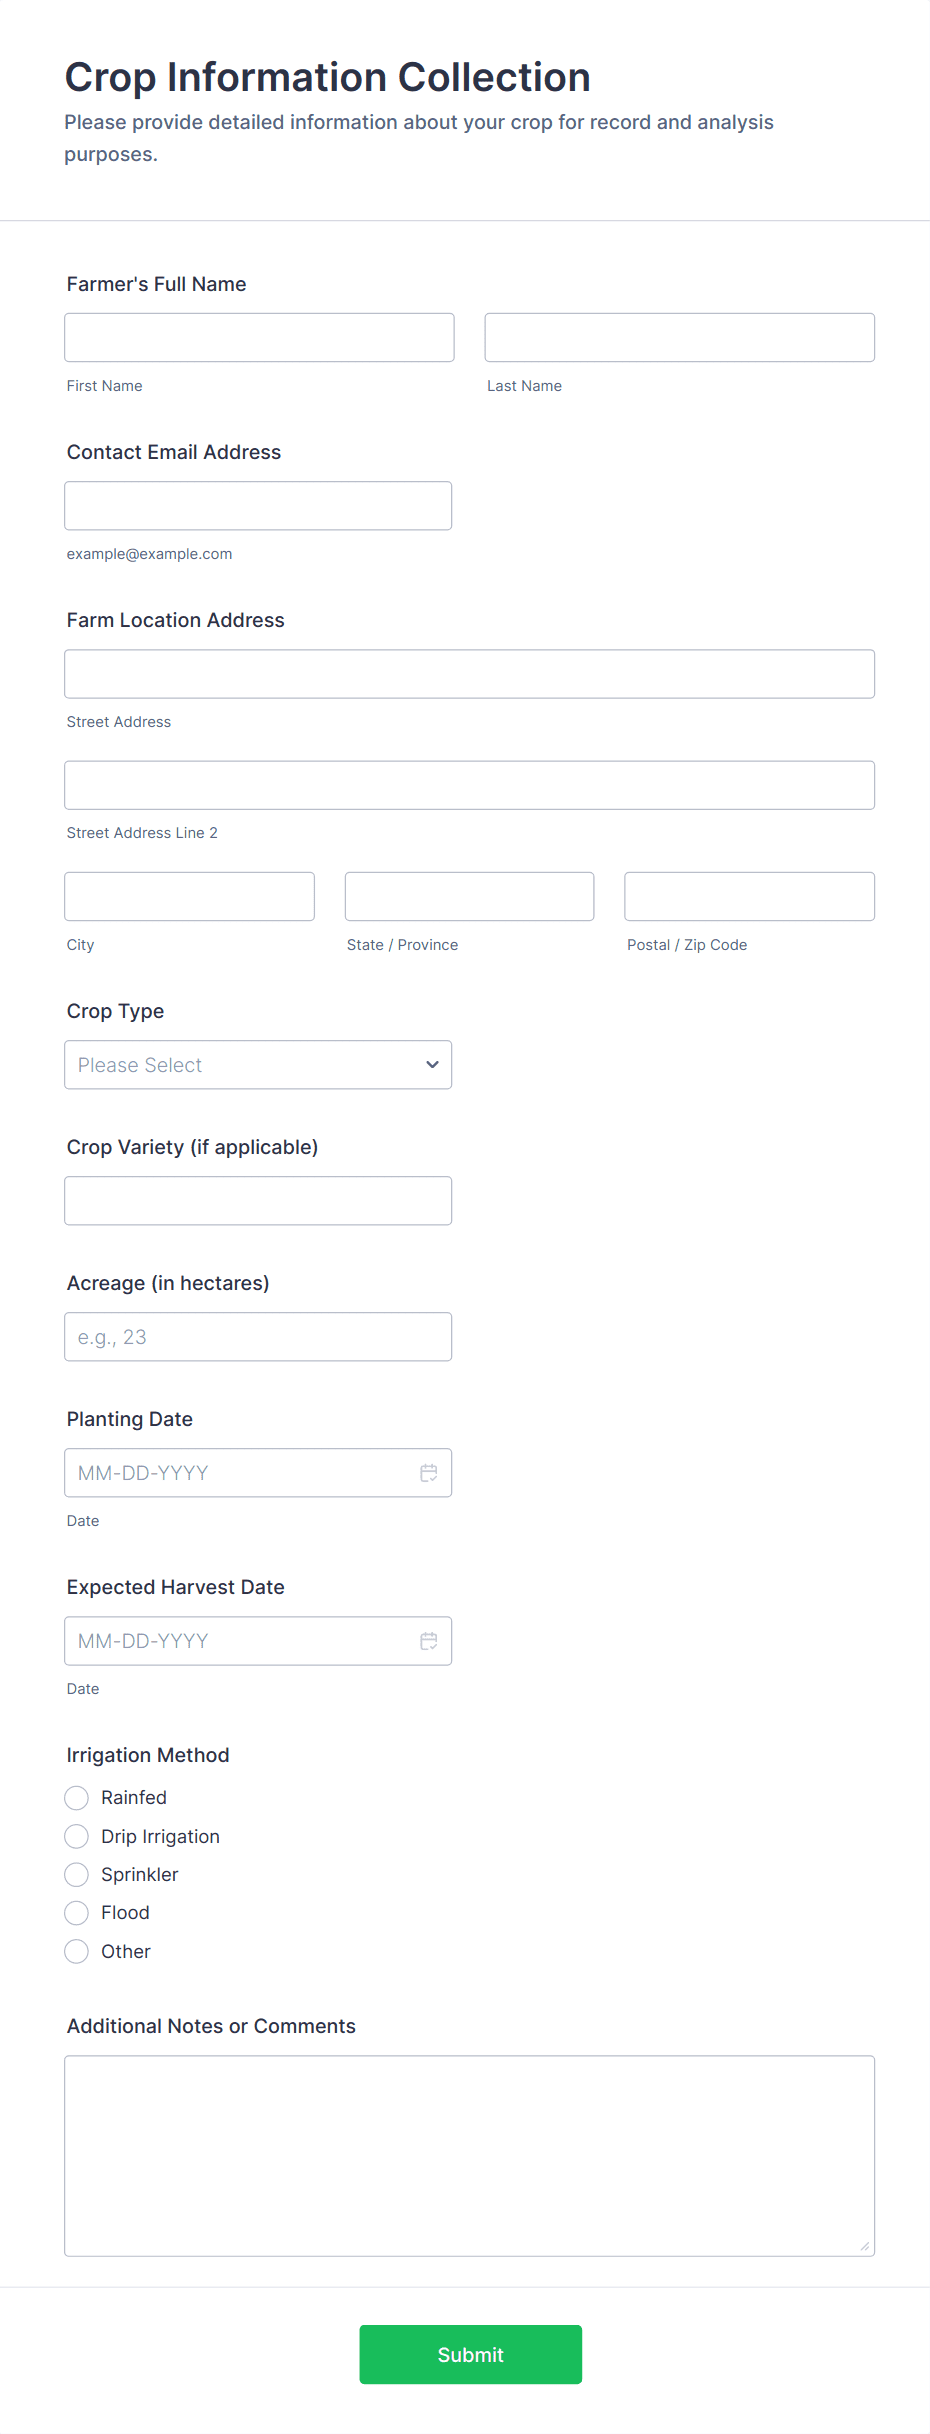Click into the First Name field

[258, 337]
